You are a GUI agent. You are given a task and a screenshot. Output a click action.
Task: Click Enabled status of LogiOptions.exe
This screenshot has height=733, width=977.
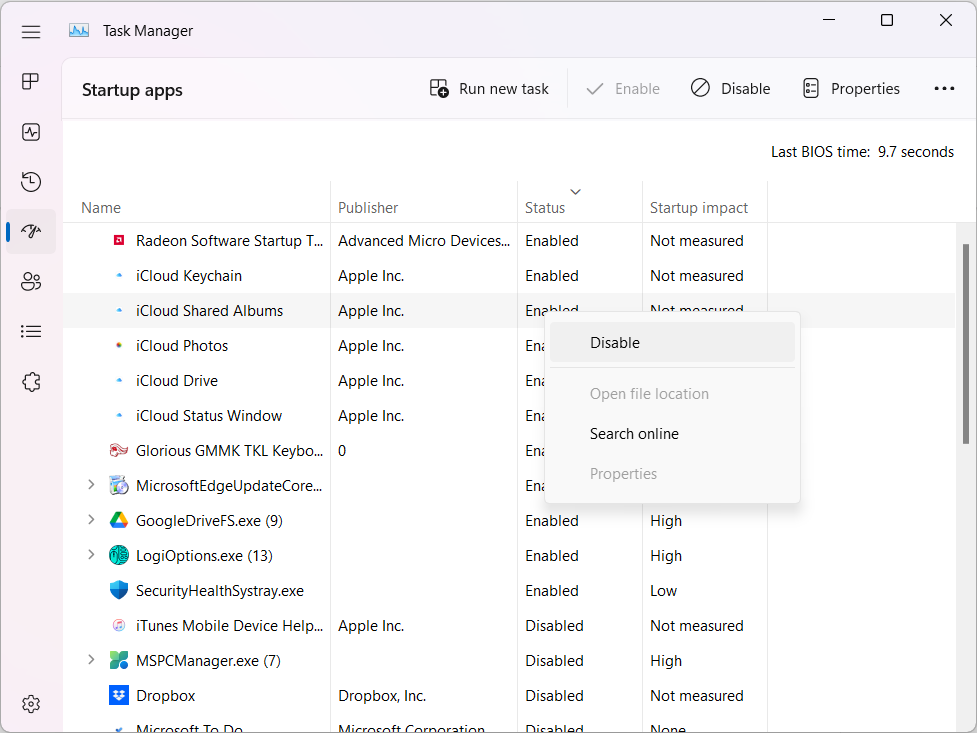tap(551, 556)
